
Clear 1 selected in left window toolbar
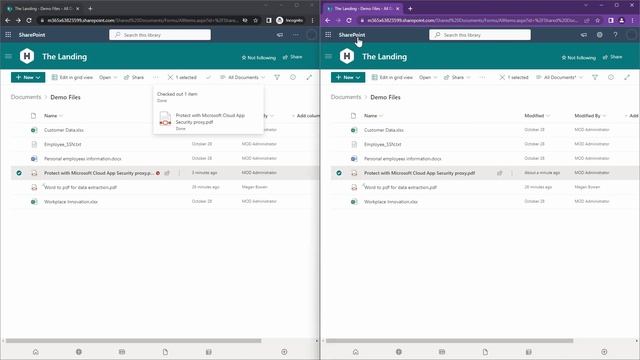[170, 77]
